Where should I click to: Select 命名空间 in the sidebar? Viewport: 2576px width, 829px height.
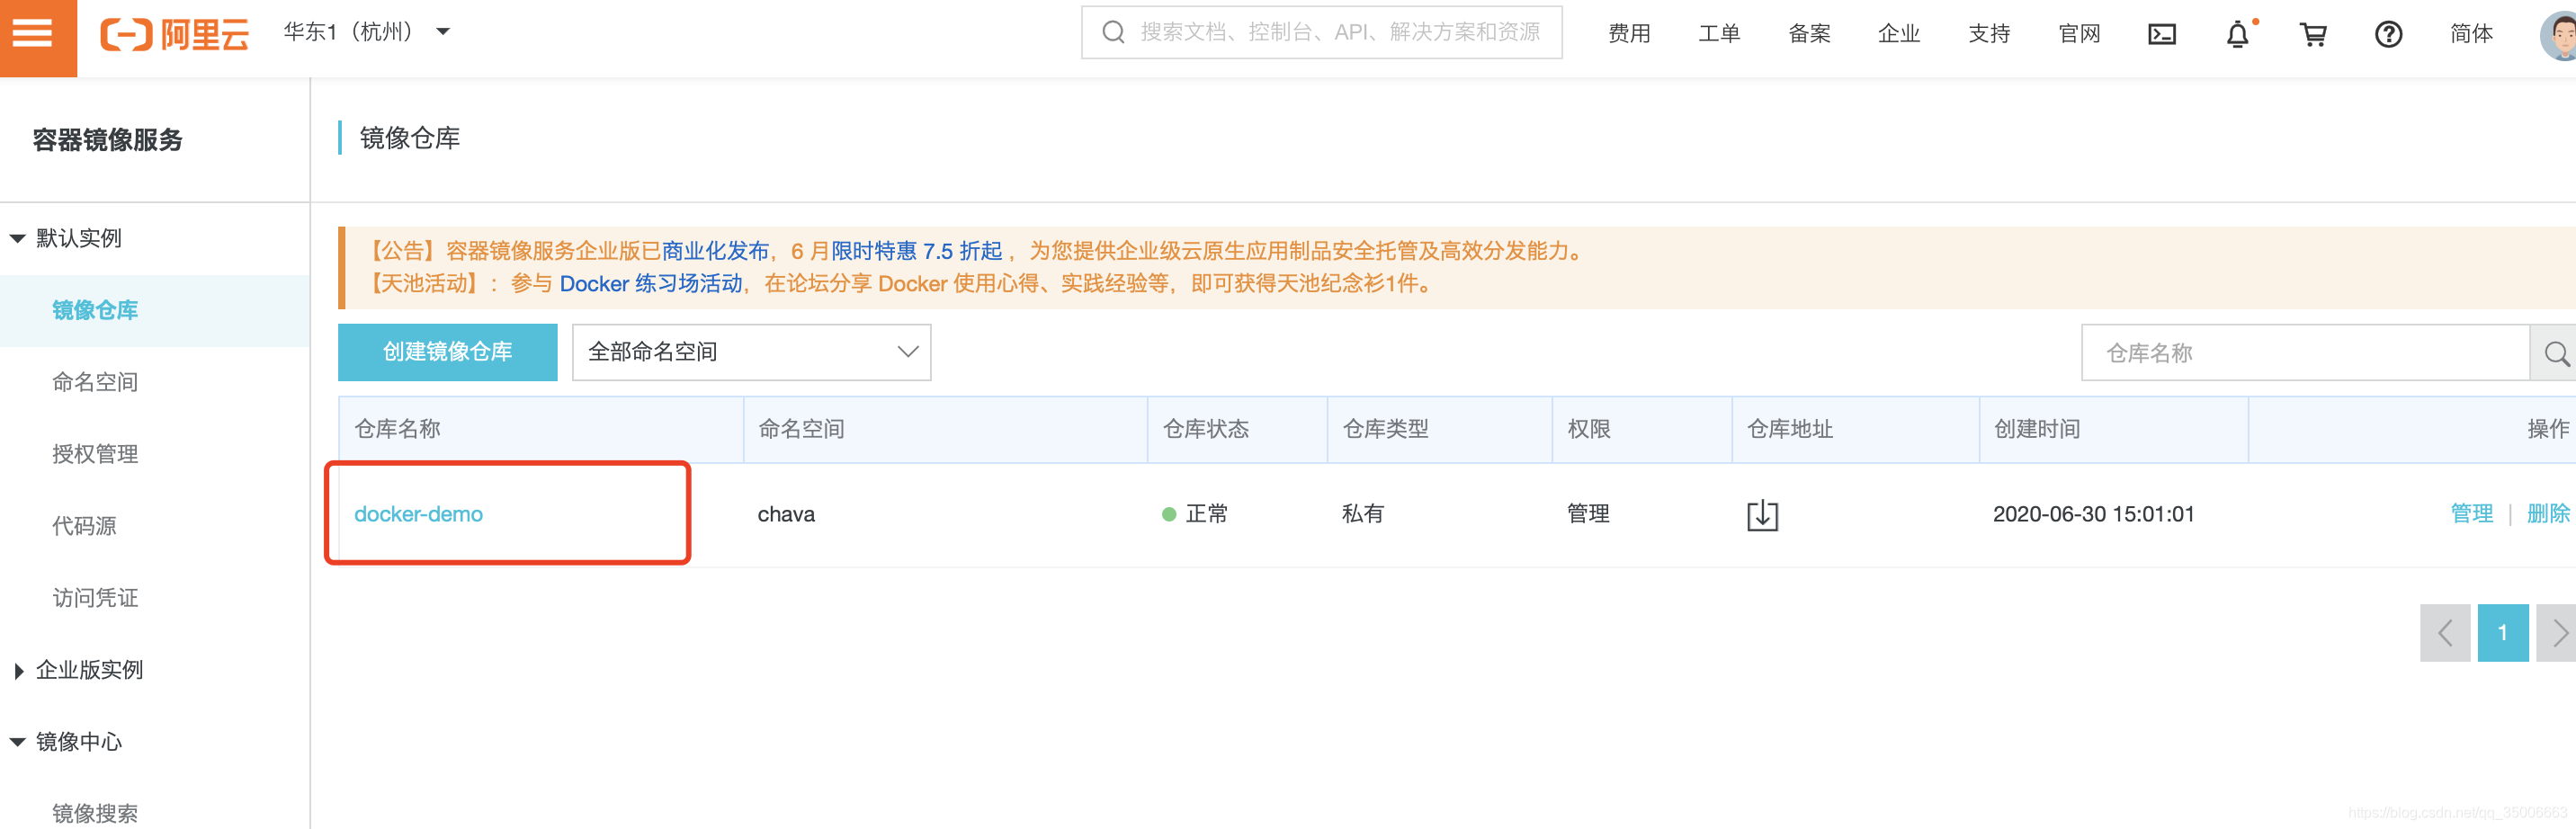[x=95, y=382]
